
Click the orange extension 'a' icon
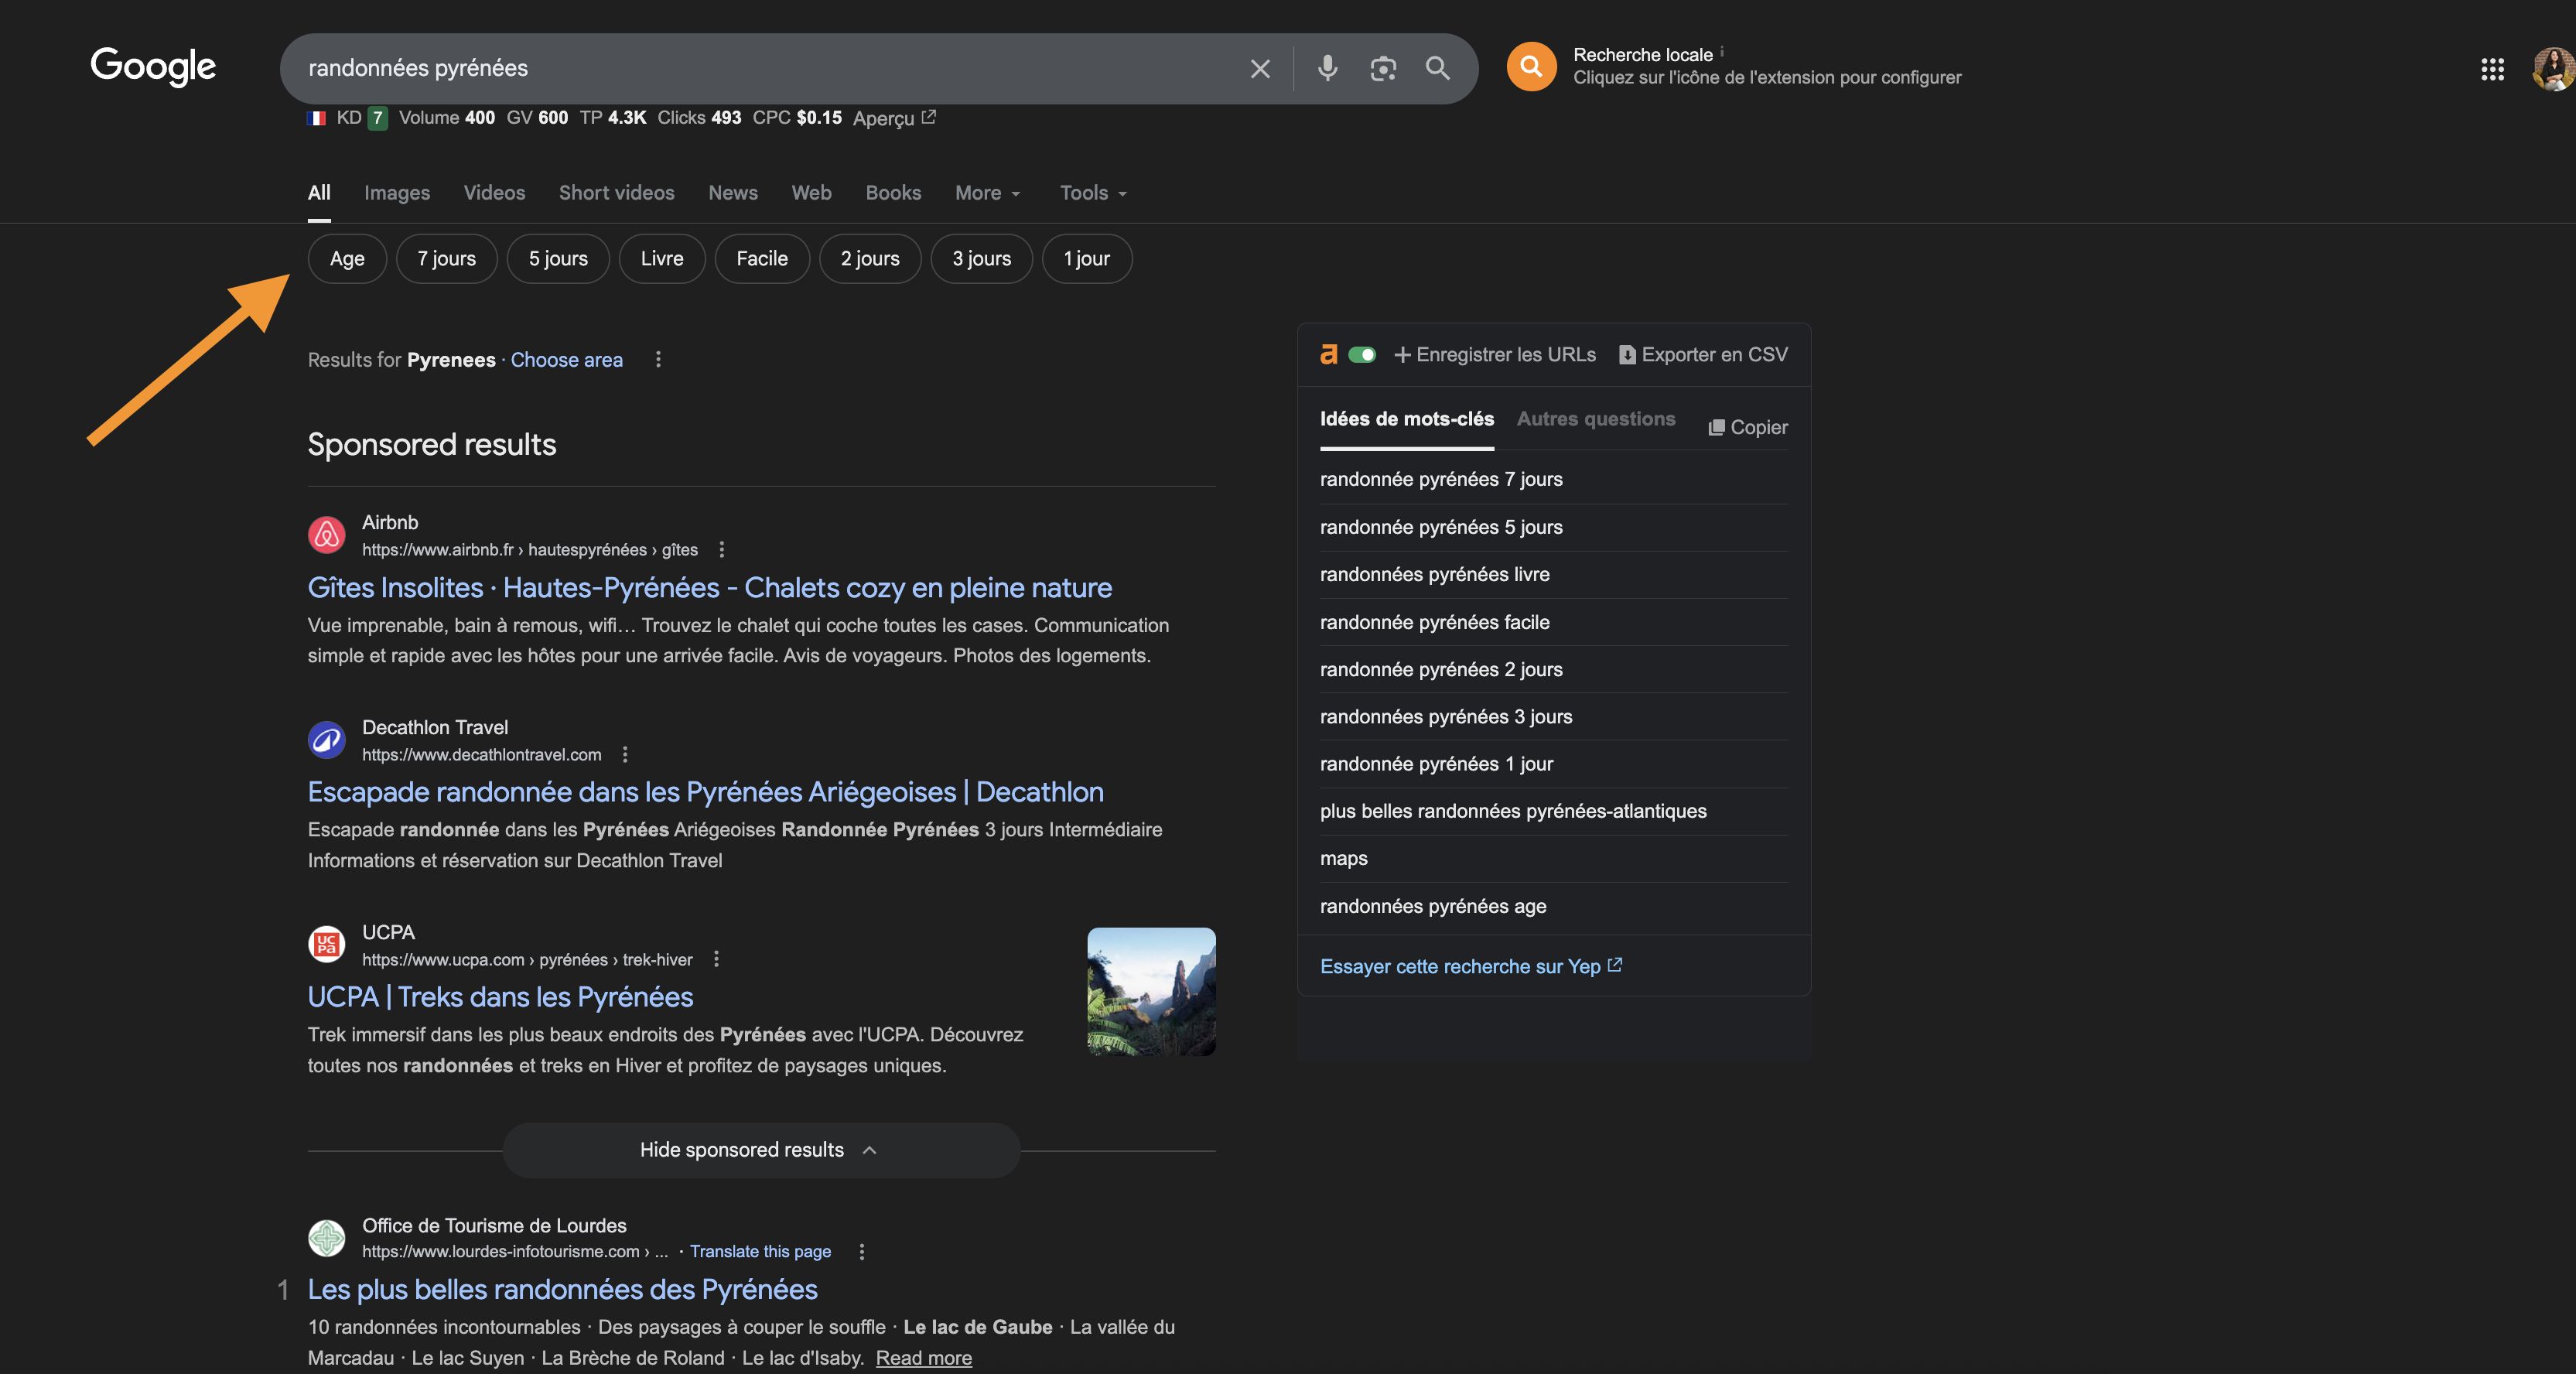[1328, 354]
